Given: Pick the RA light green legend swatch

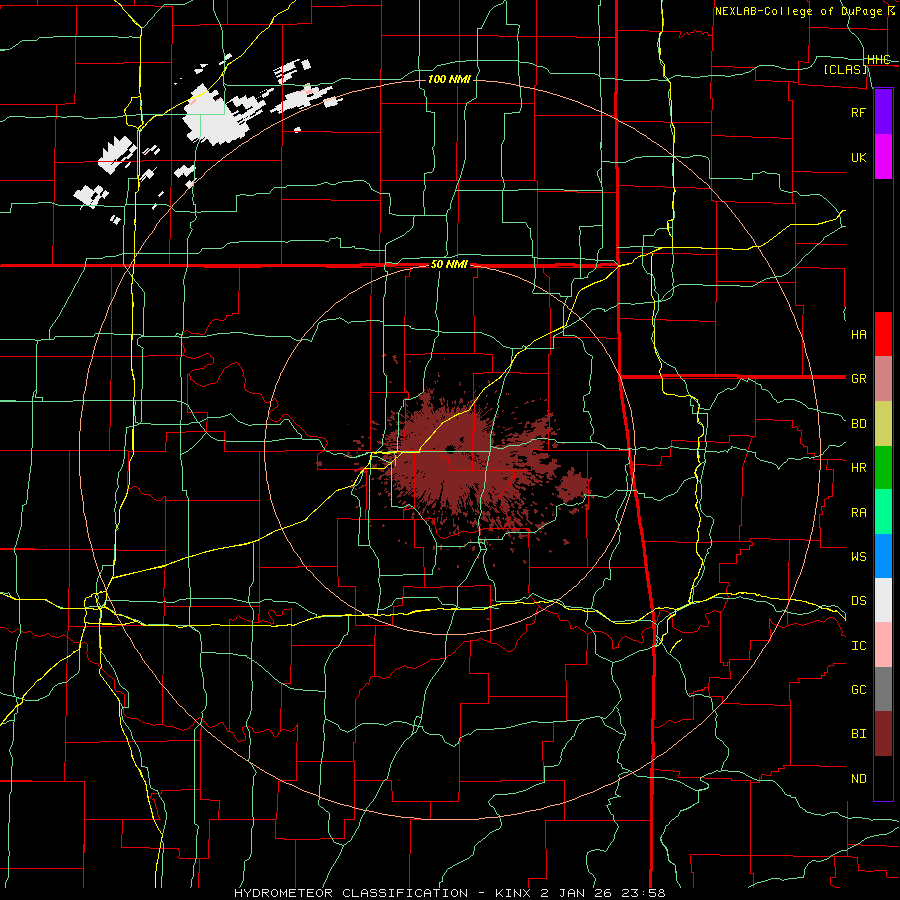Looking at the screenshot, I should pos(883,512).
